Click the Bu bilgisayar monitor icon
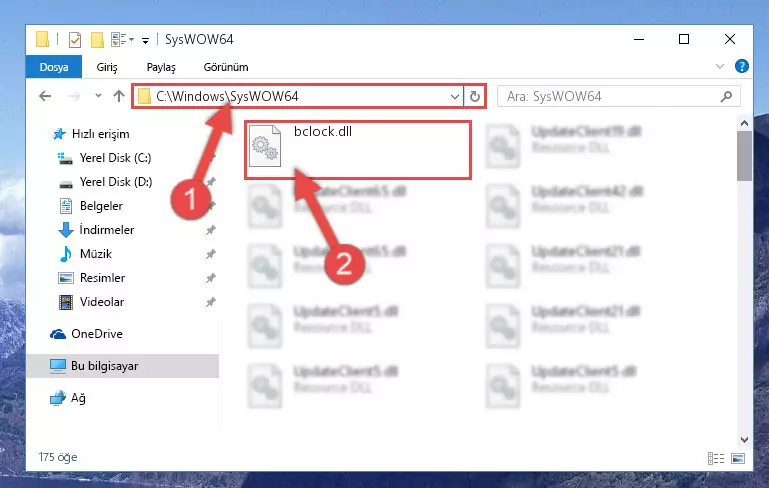Image resolution: width=769 pixels, height=488 pixels. coord(57,366)
